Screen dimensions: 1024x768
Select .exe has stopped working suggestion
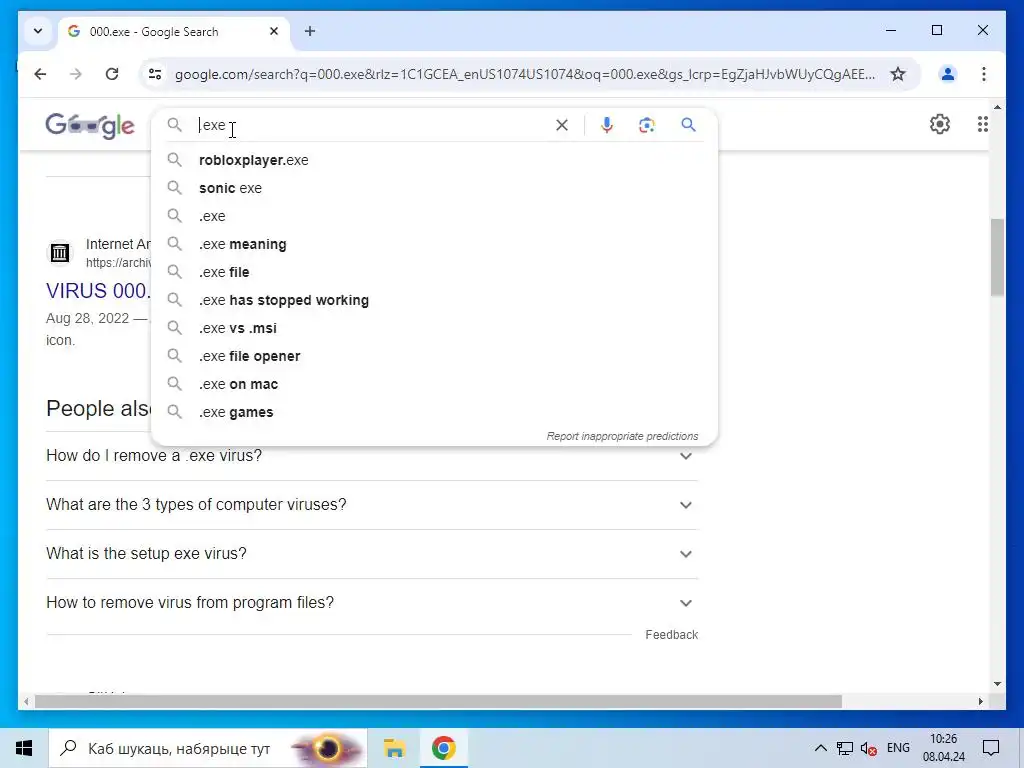(434, 300)
